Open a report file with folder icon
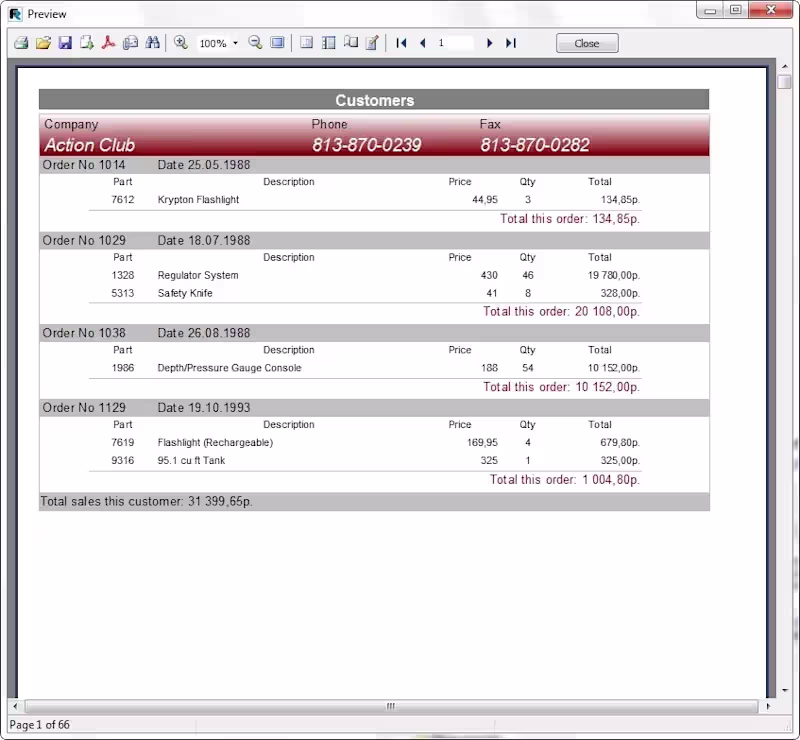Screen dimensions: 800x740 pyautogui.click(x=43, y=43)
